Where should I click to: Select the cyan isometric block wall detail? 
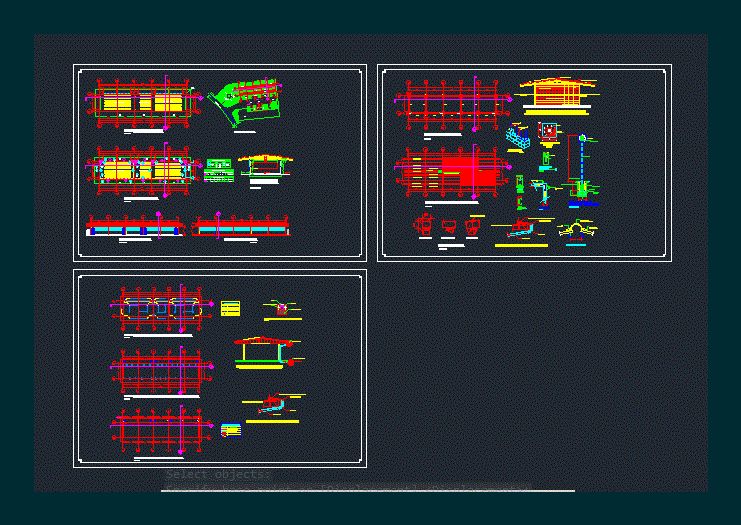click(518, 137)
